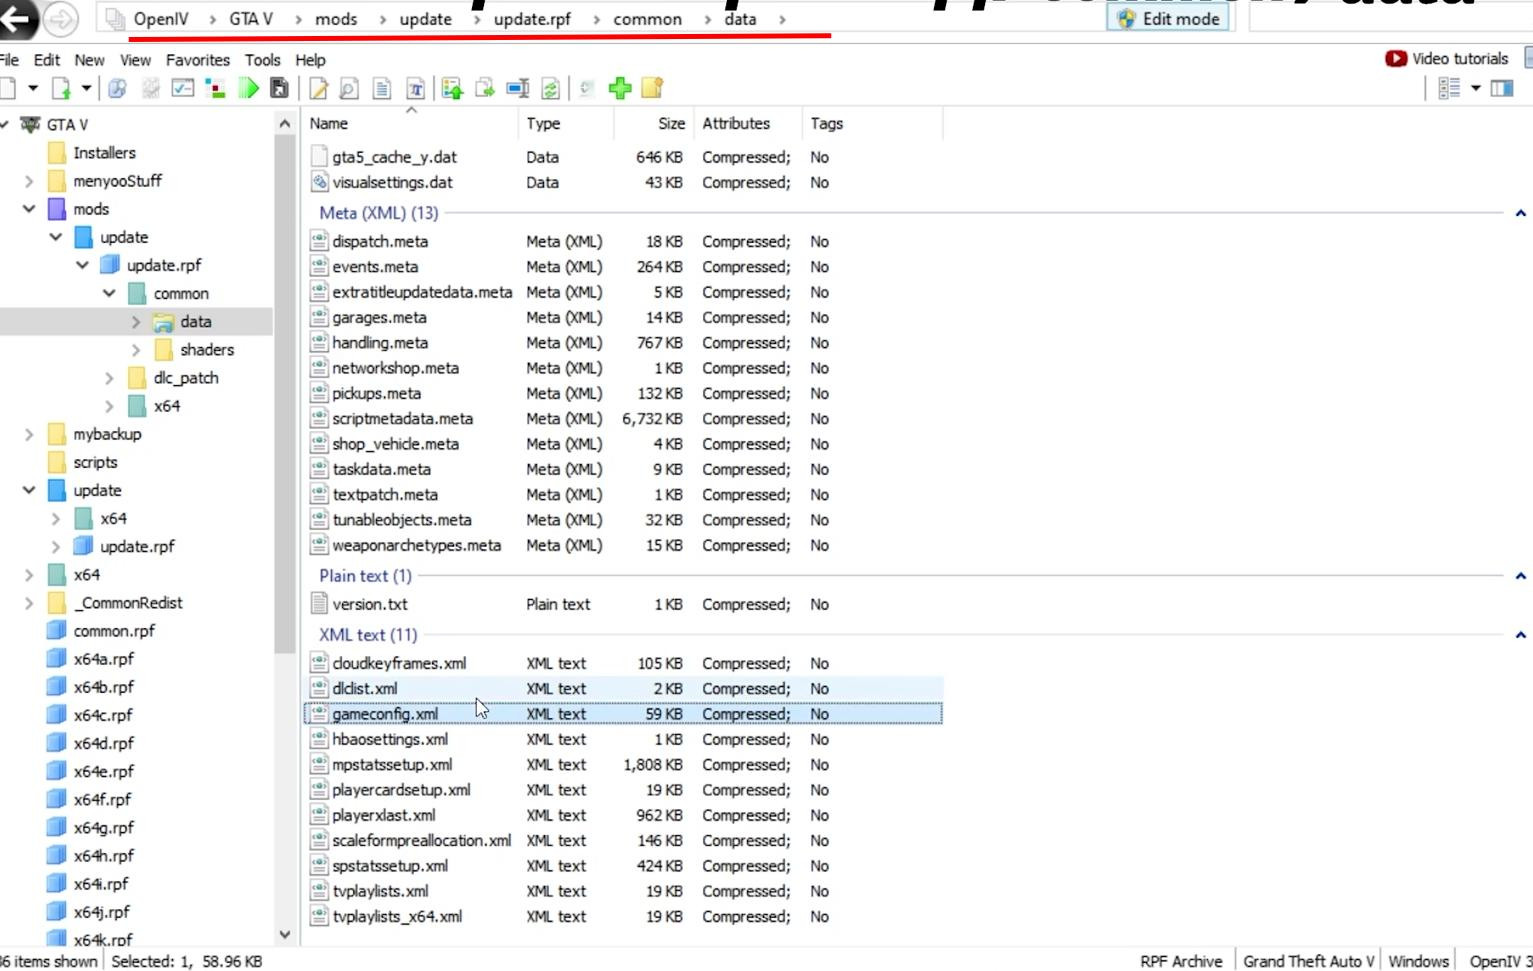The height and width of the screenshot is (971, 1533).
Task: Expand the mybackup tree node
Action: coord(29,434)
